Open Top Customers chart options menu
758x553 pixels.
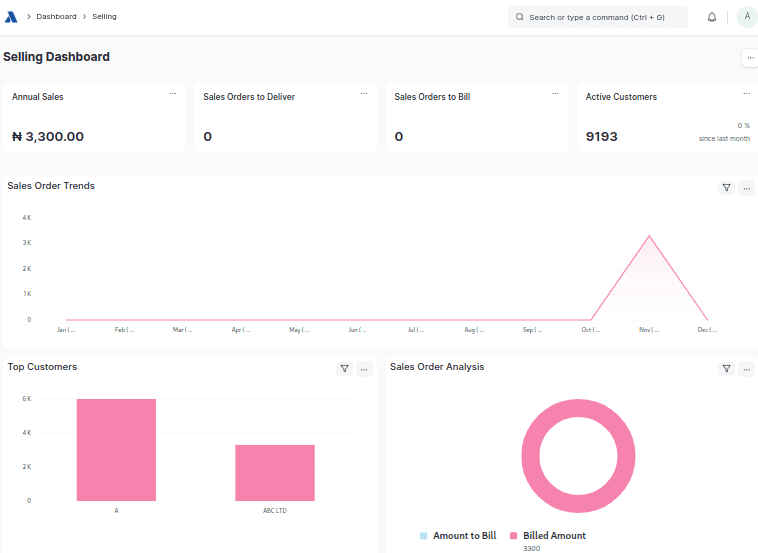pos(365,369)
